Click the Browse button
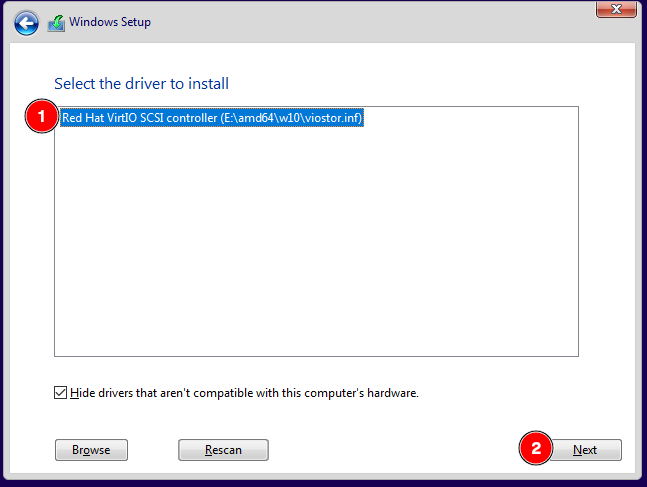 91,450
